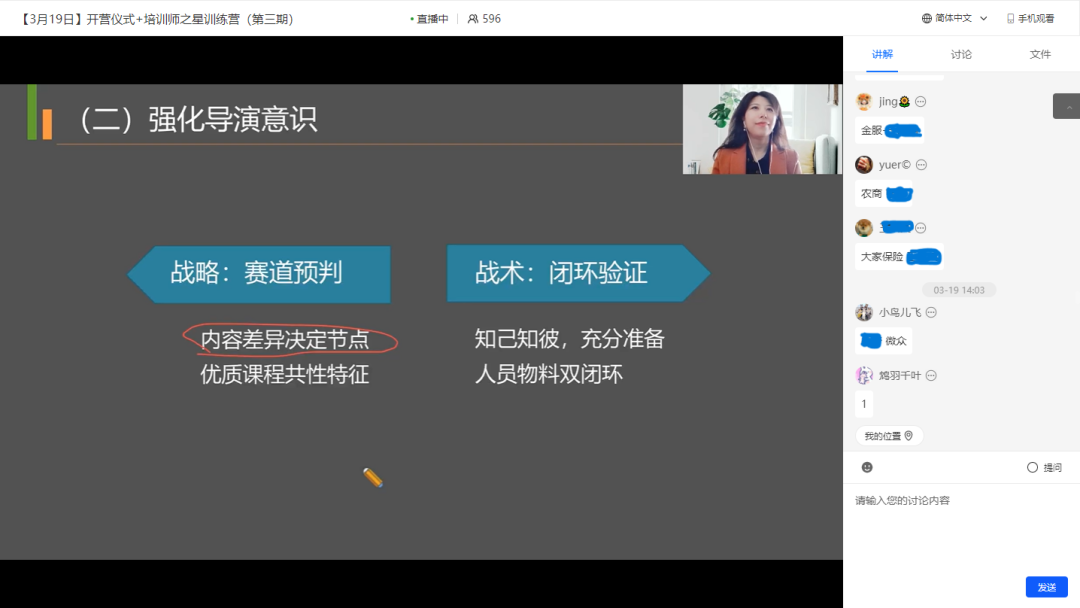This screenshot has width=1080, height=608.
Task: Open more options next to 小鸟儿飞
Action: 932,312
